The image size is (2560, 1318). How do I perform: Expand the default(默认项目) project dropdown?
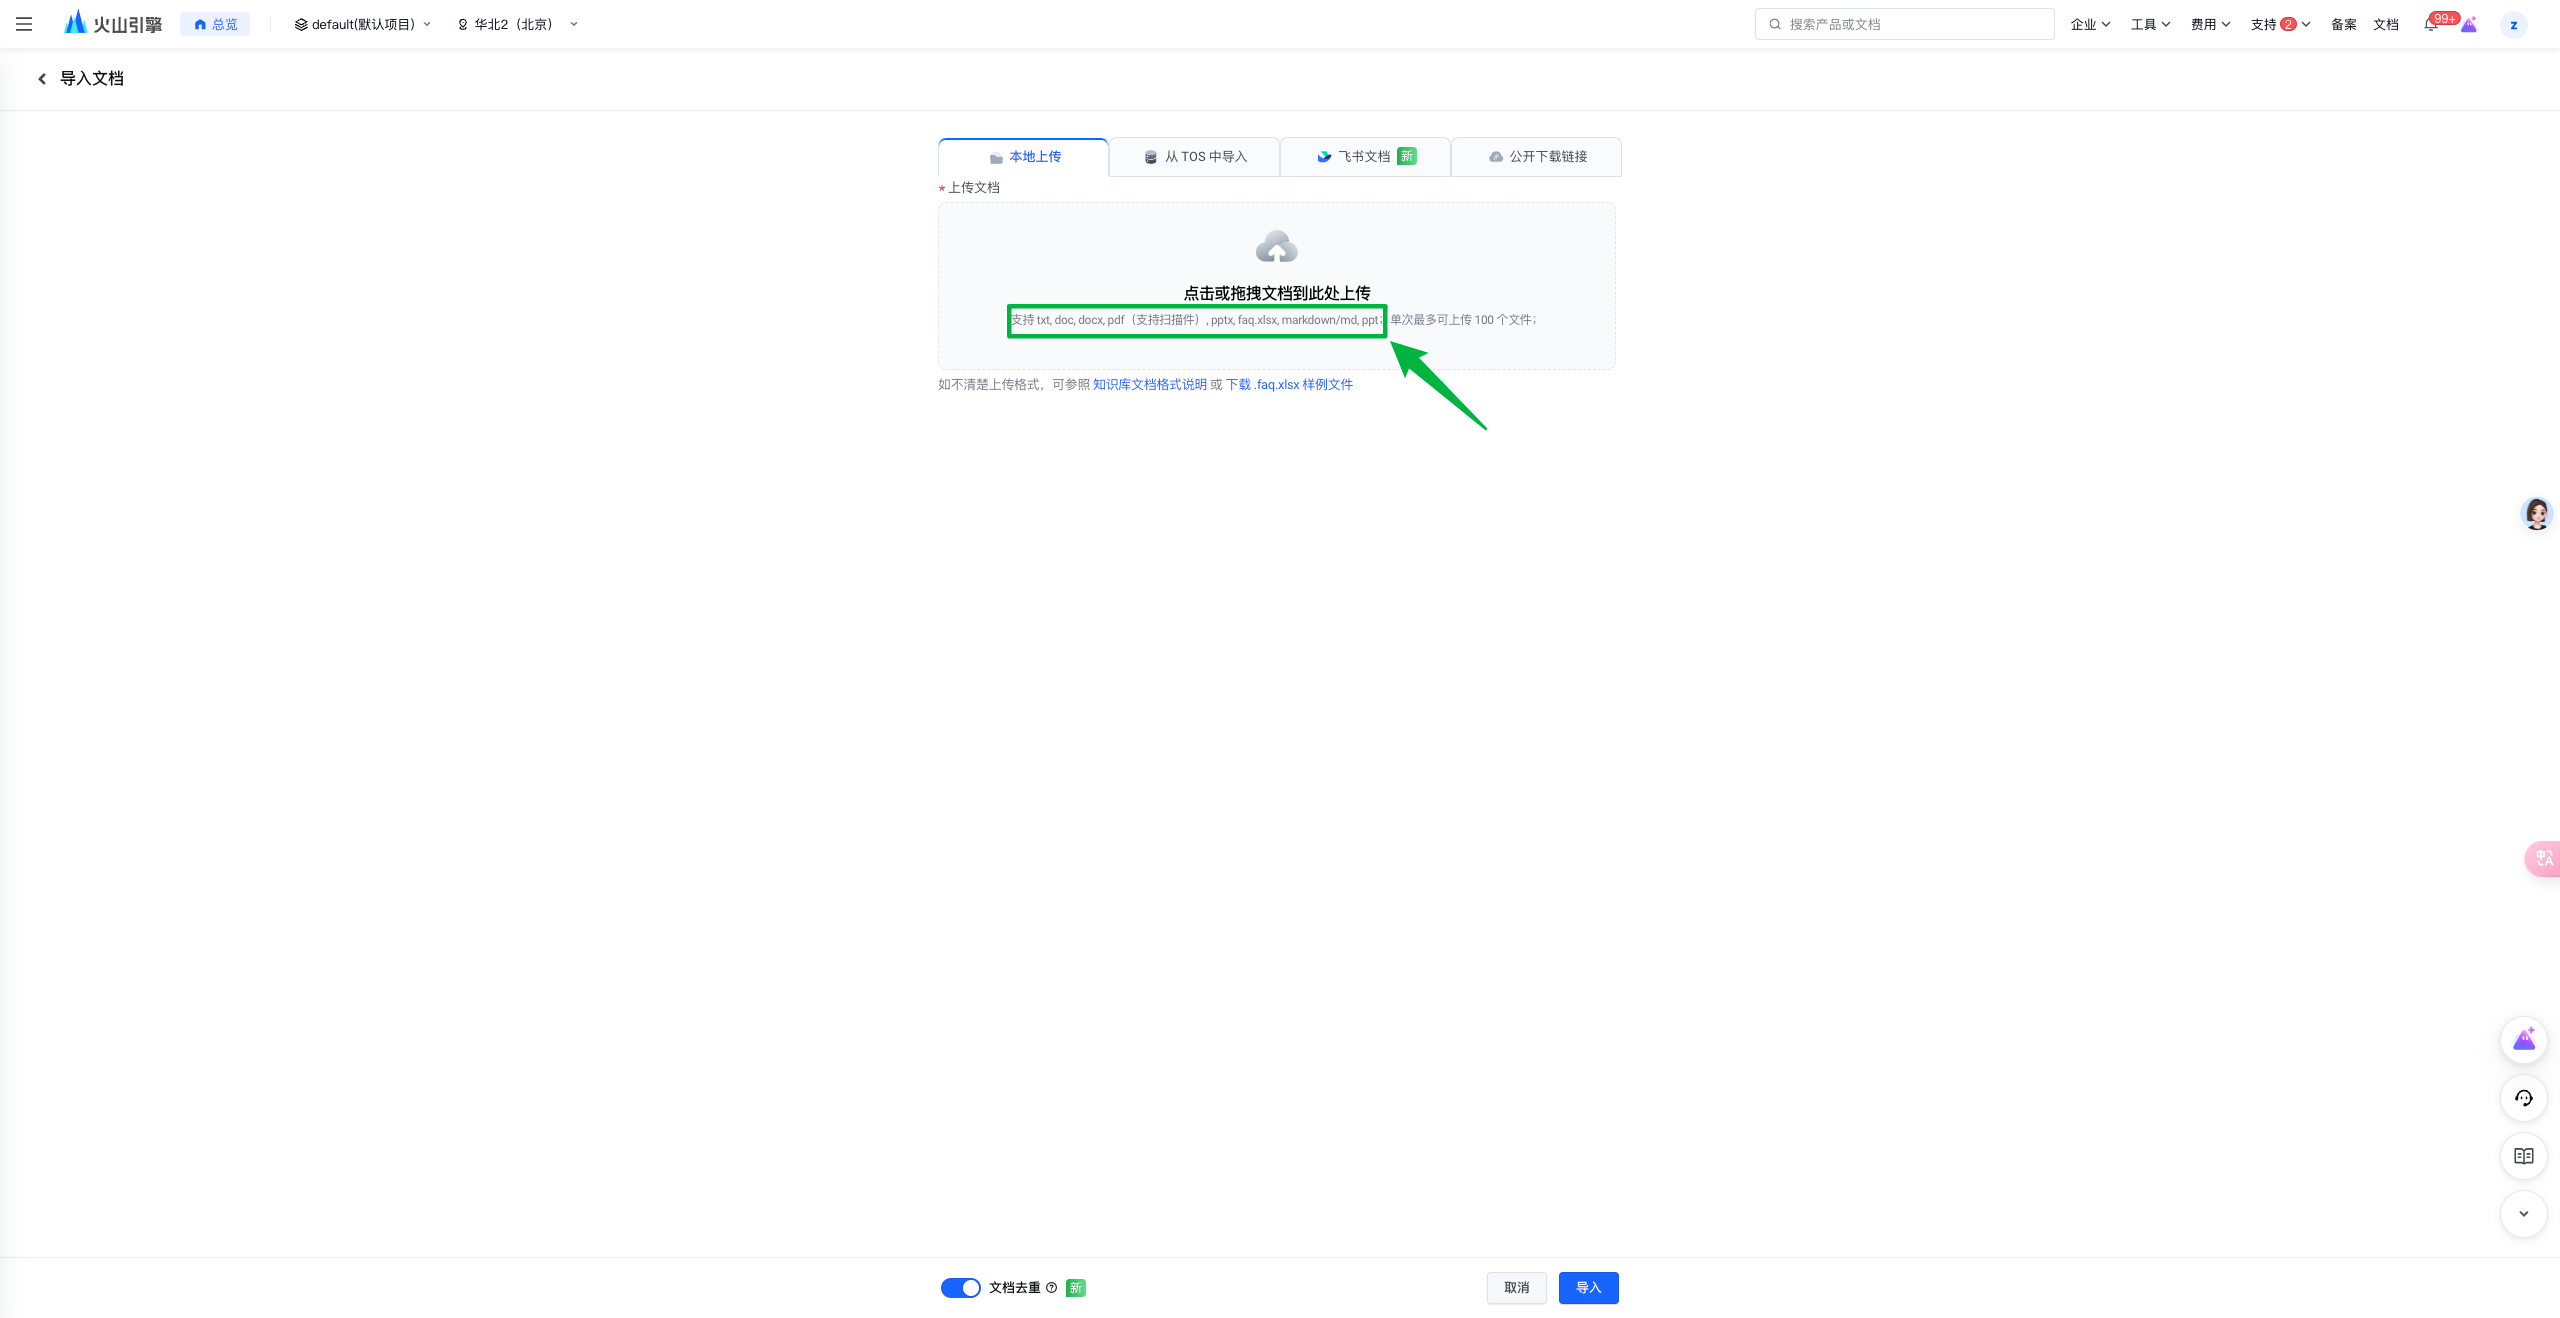coord(362,24)
